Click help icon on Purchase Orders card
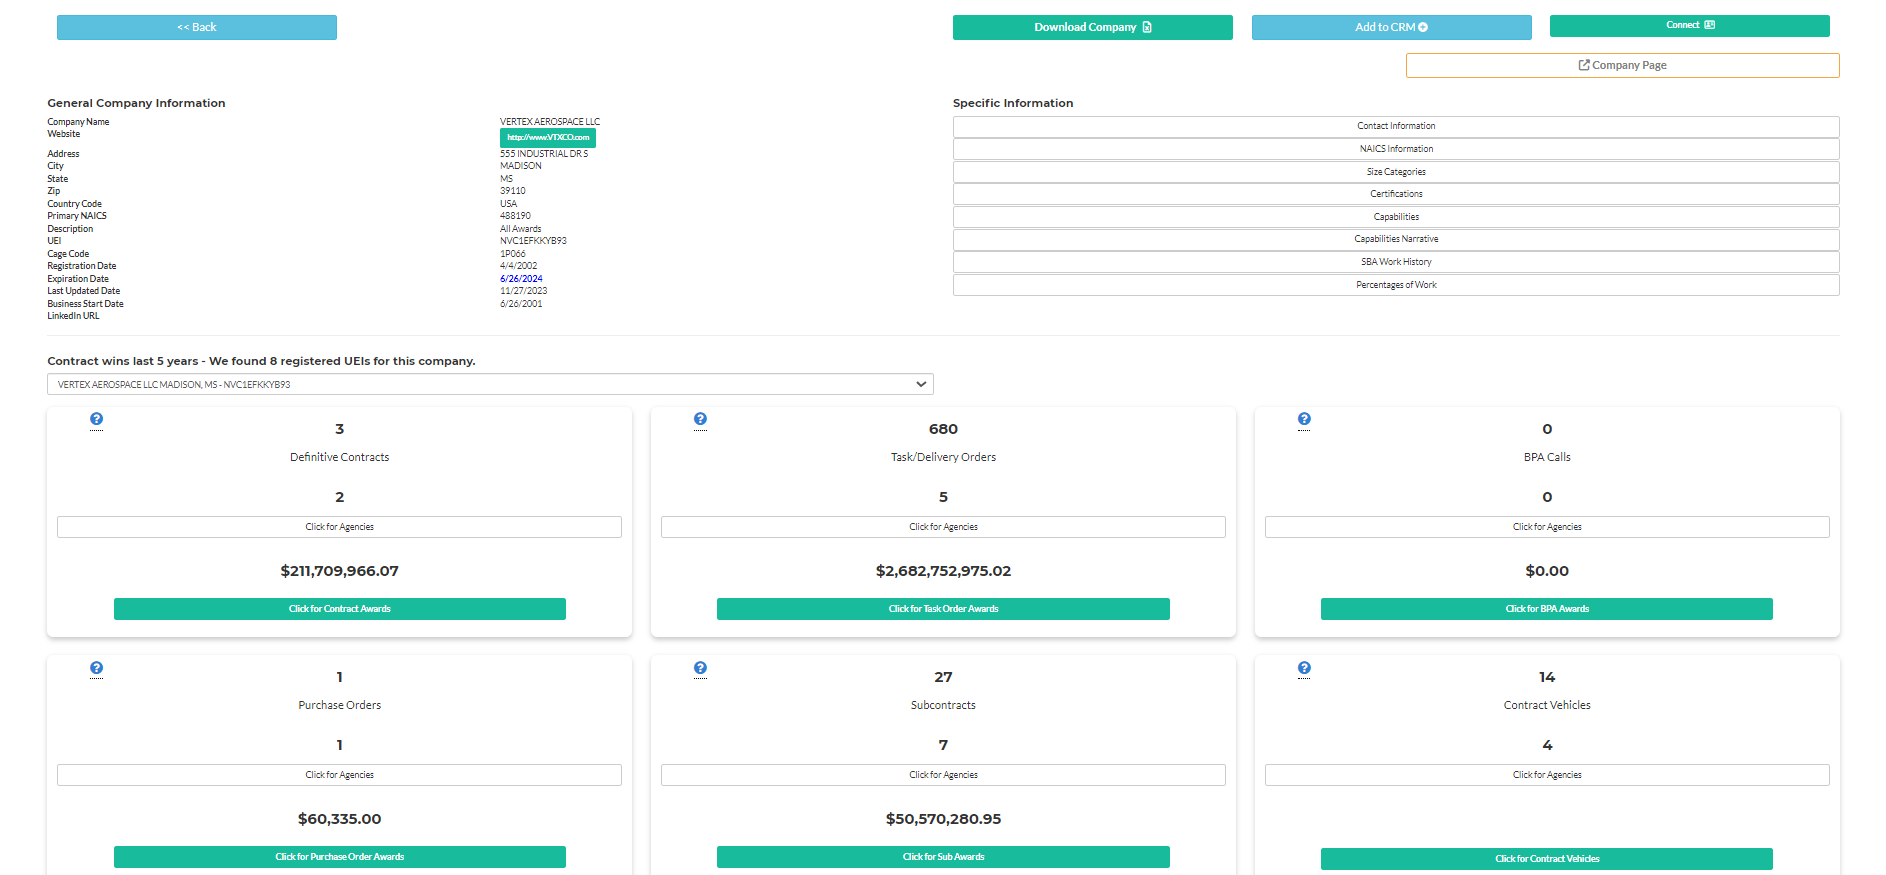The height and width of the screenshot is (875, 1886). click(96, 668)
